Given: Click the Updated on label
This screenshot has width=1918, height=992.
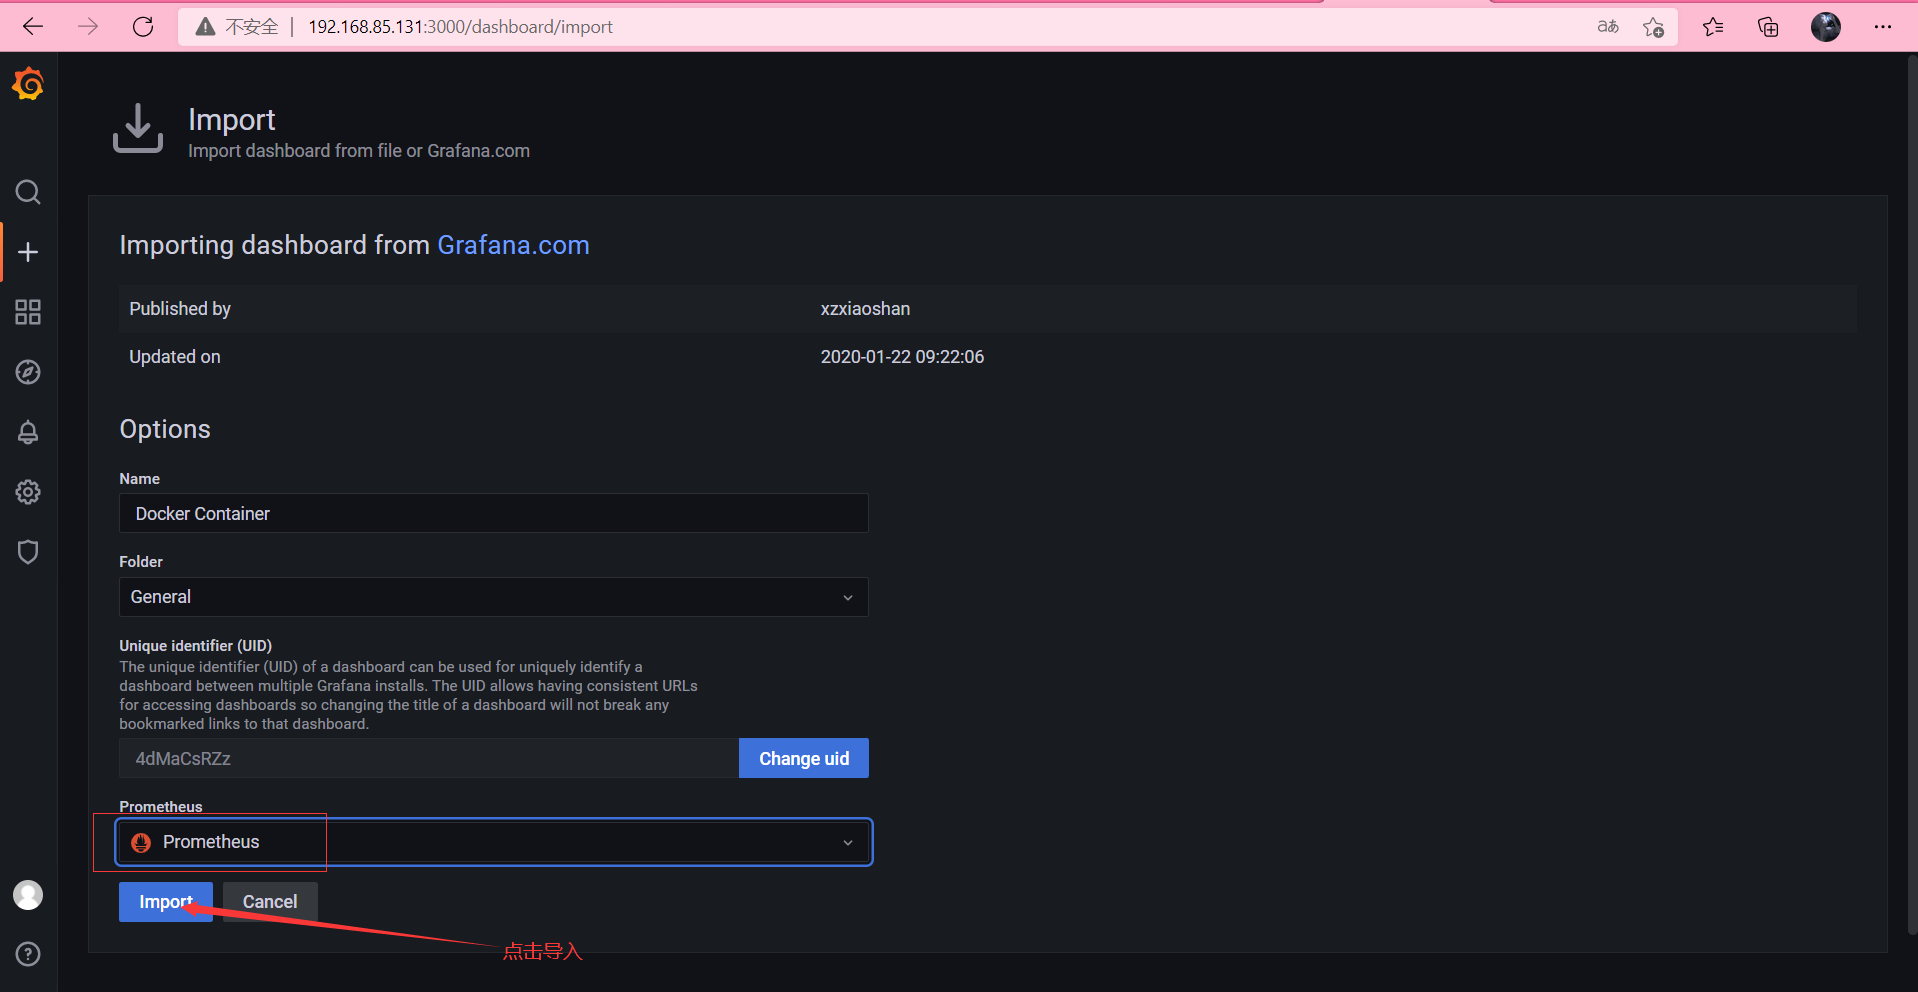Looking at the screenshot, I should (175, 357).
